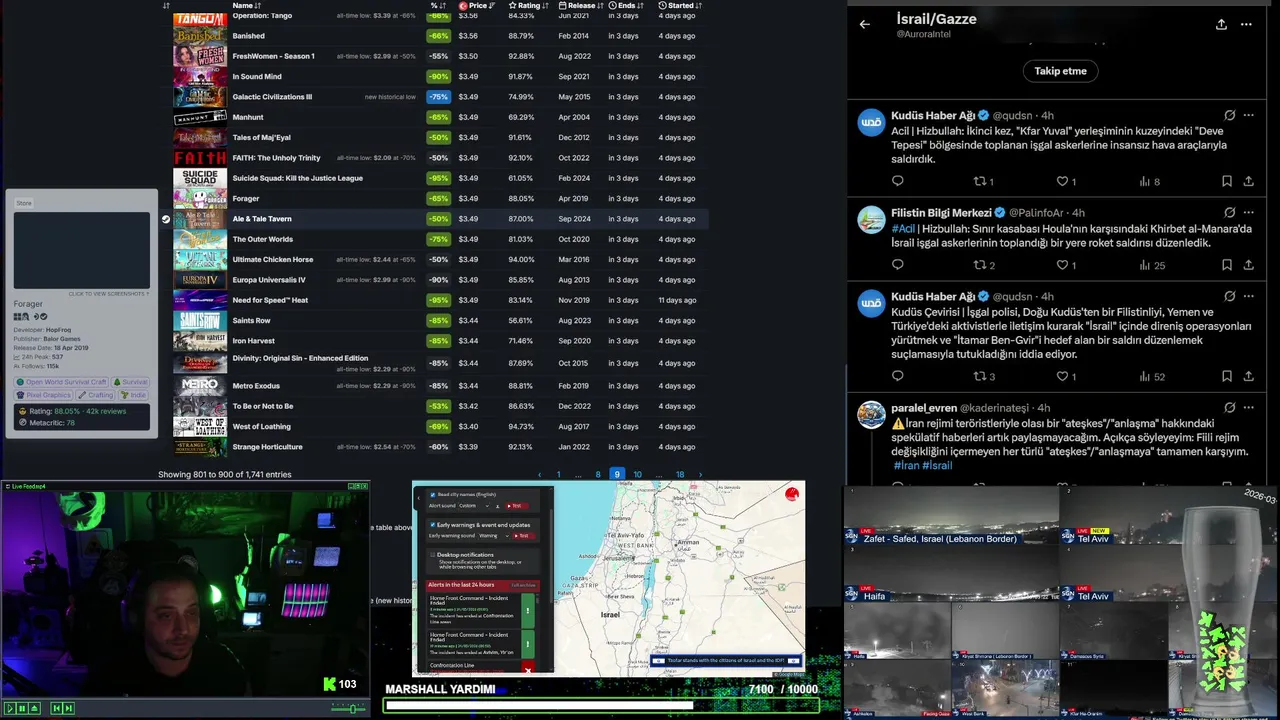
Task: Sort the table by Rating
Action: coord(529,5)
